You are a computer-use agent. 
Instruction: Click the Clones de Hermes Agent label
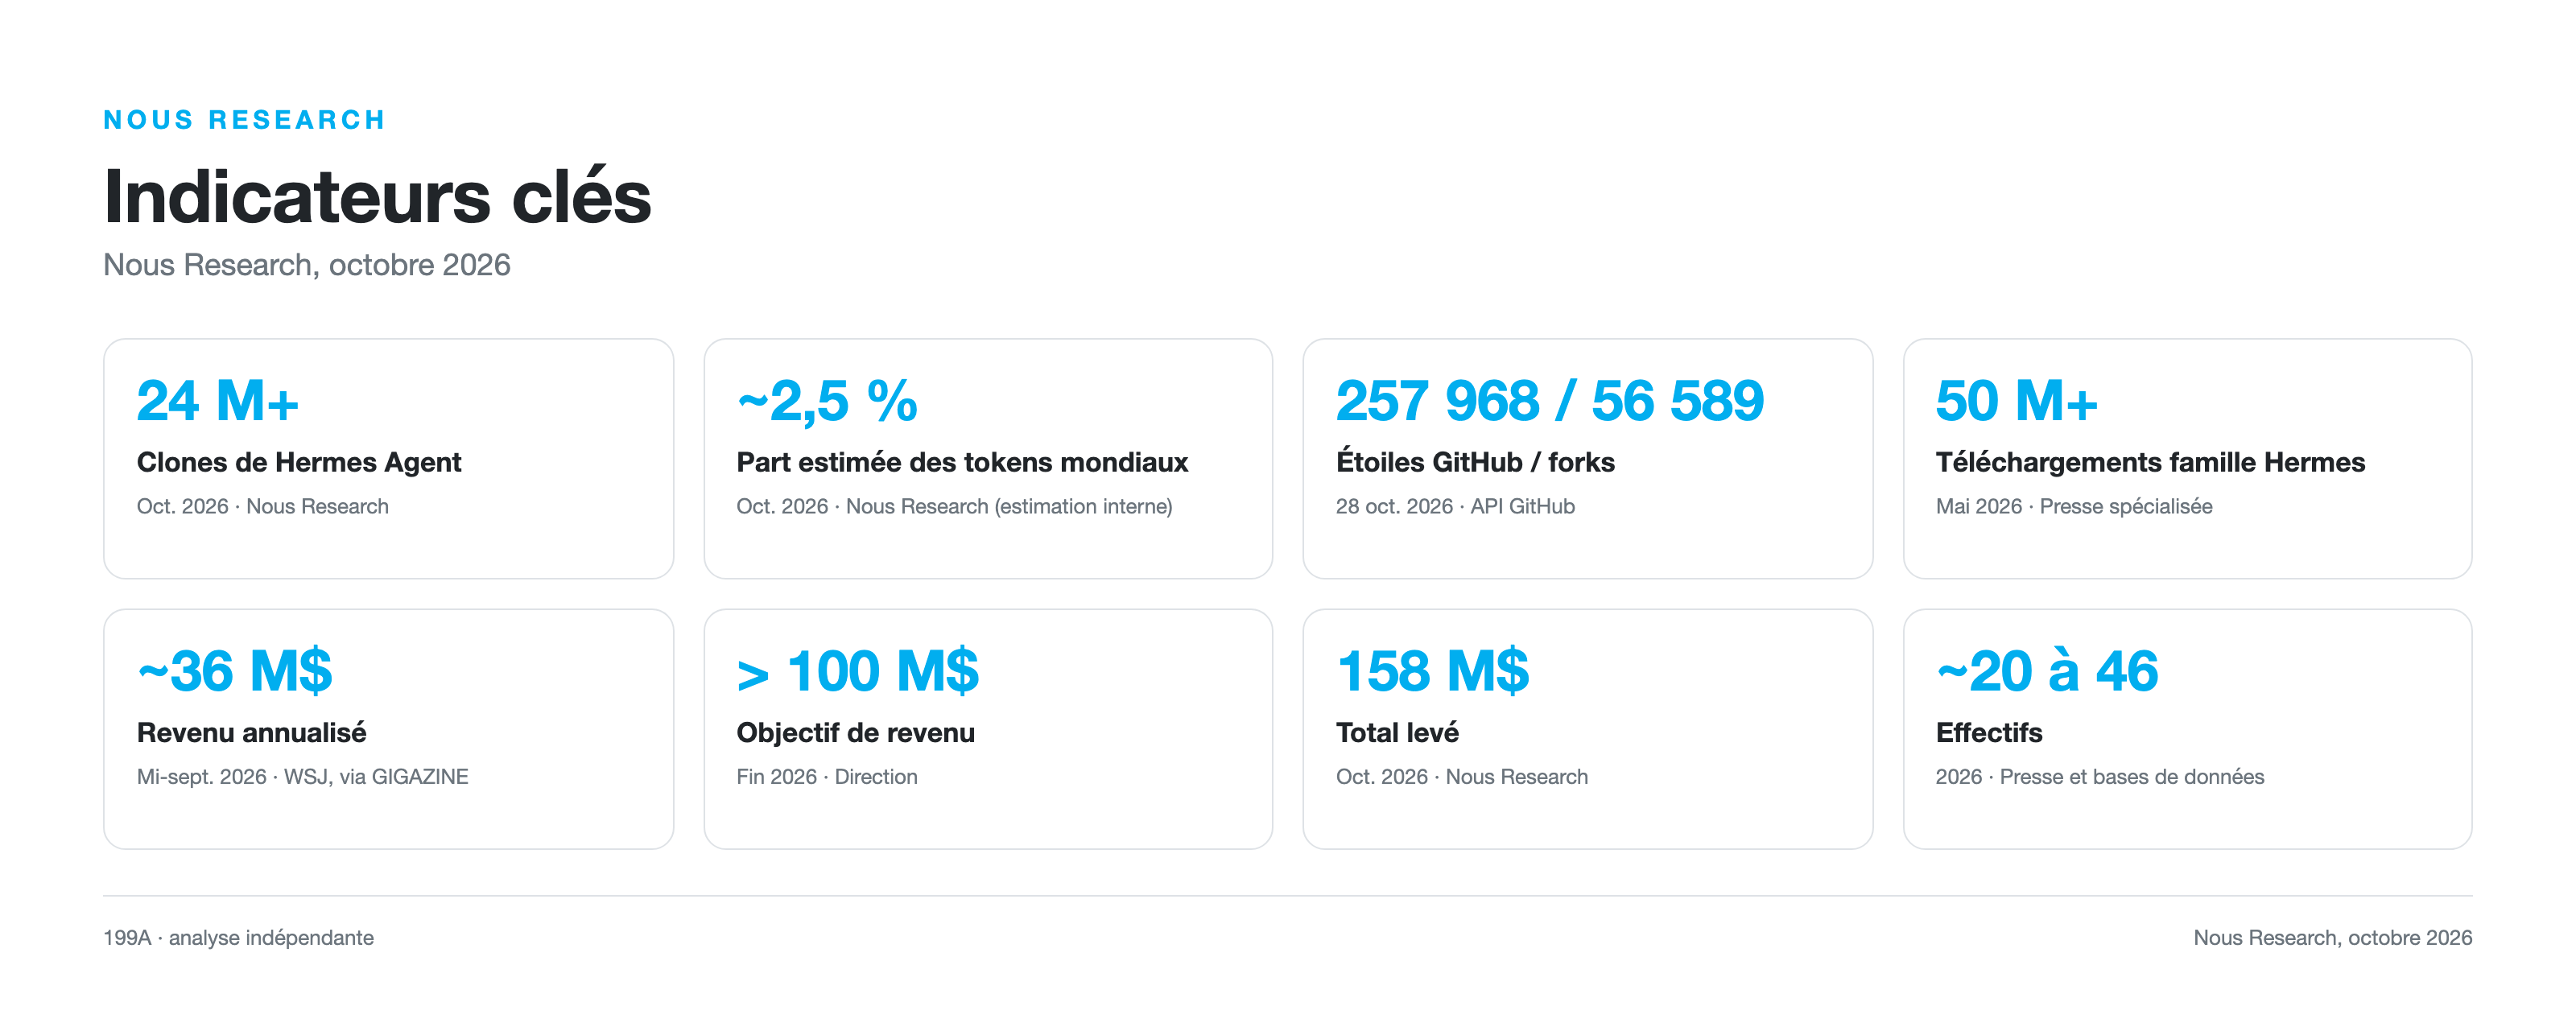point(299,462)
